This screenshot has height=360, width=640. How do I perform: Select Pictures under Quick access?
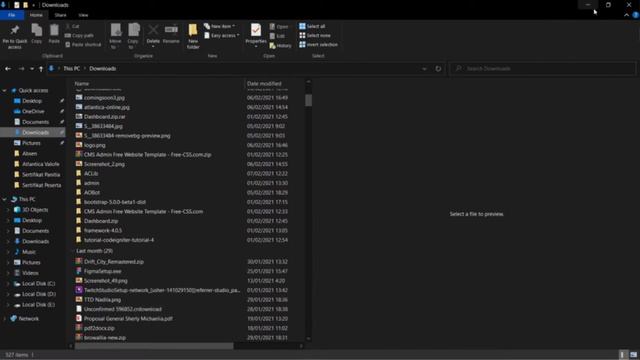31,143
